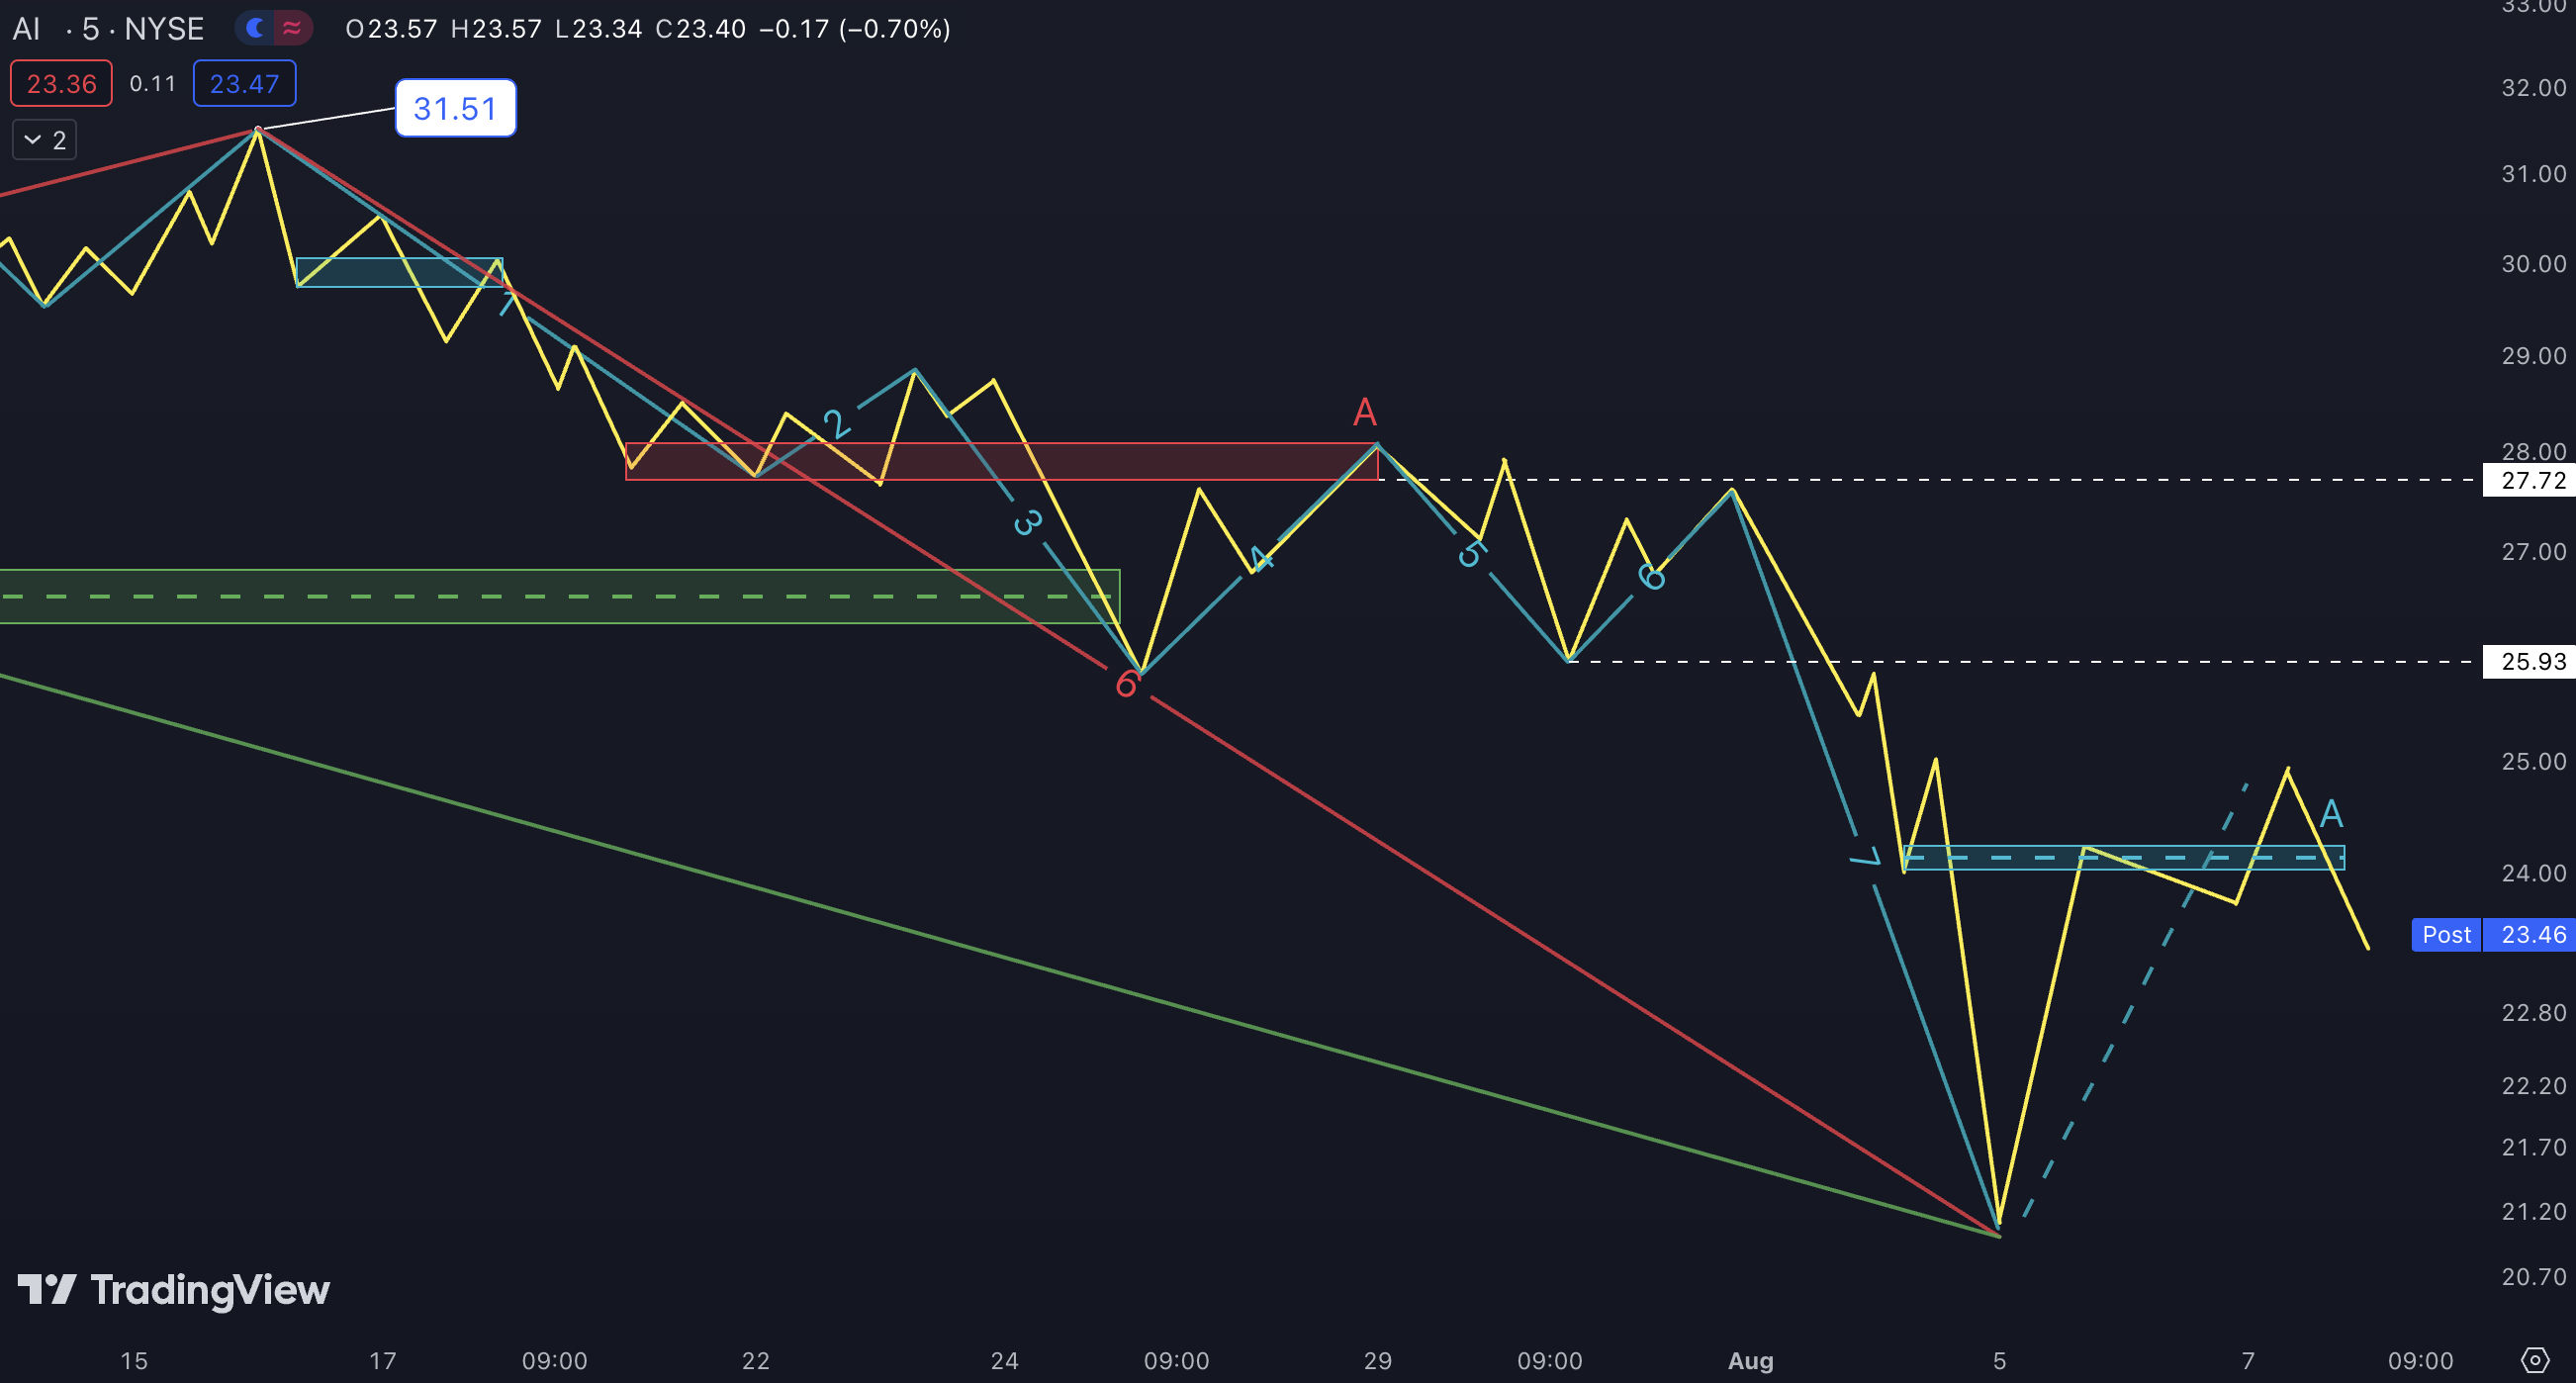The width and height of the screenshot is (2576, 1383).
Task: Click the 31.51 price callout label
Action: tap(455, 108)
